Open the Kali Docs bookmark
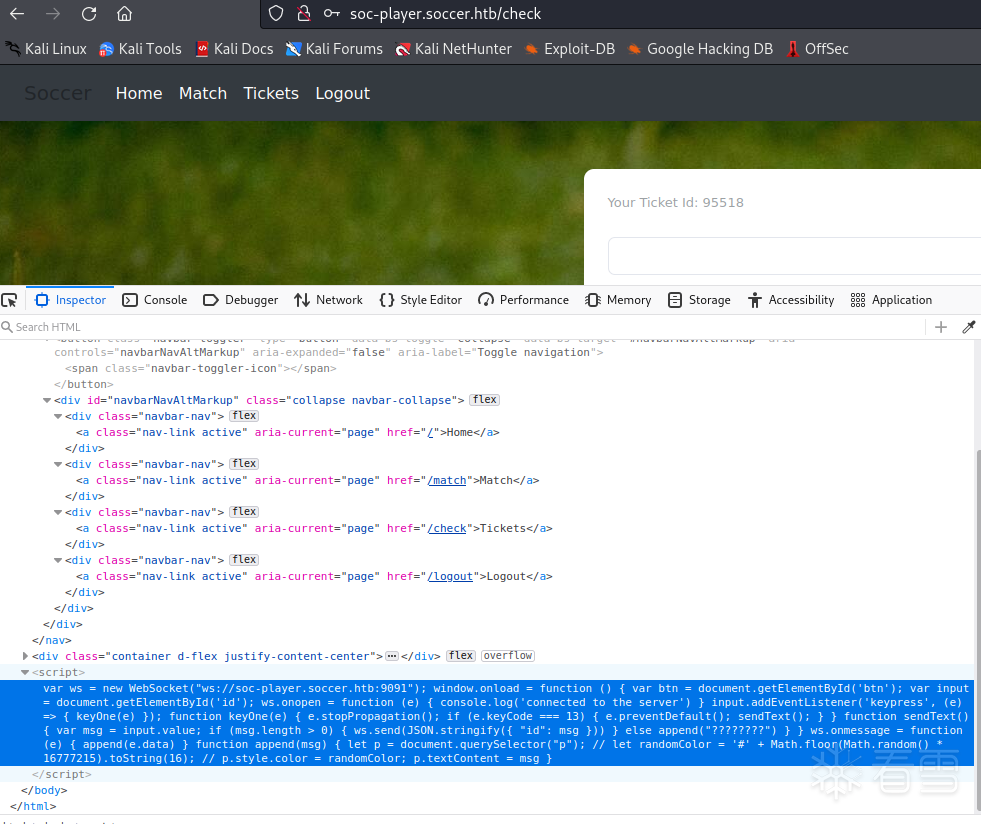Viewport: 981px width, 824px height. 235,49
